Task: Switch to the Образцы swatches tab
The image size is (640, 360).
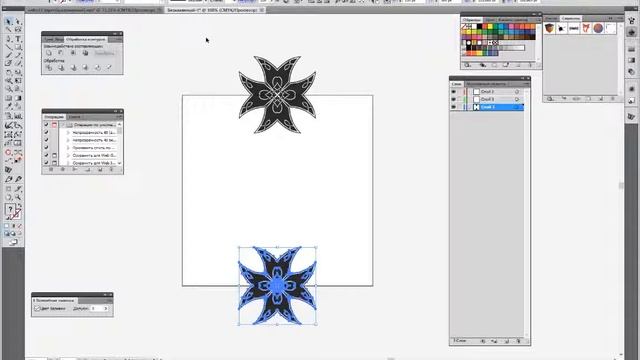Action: tap(472, 20)
